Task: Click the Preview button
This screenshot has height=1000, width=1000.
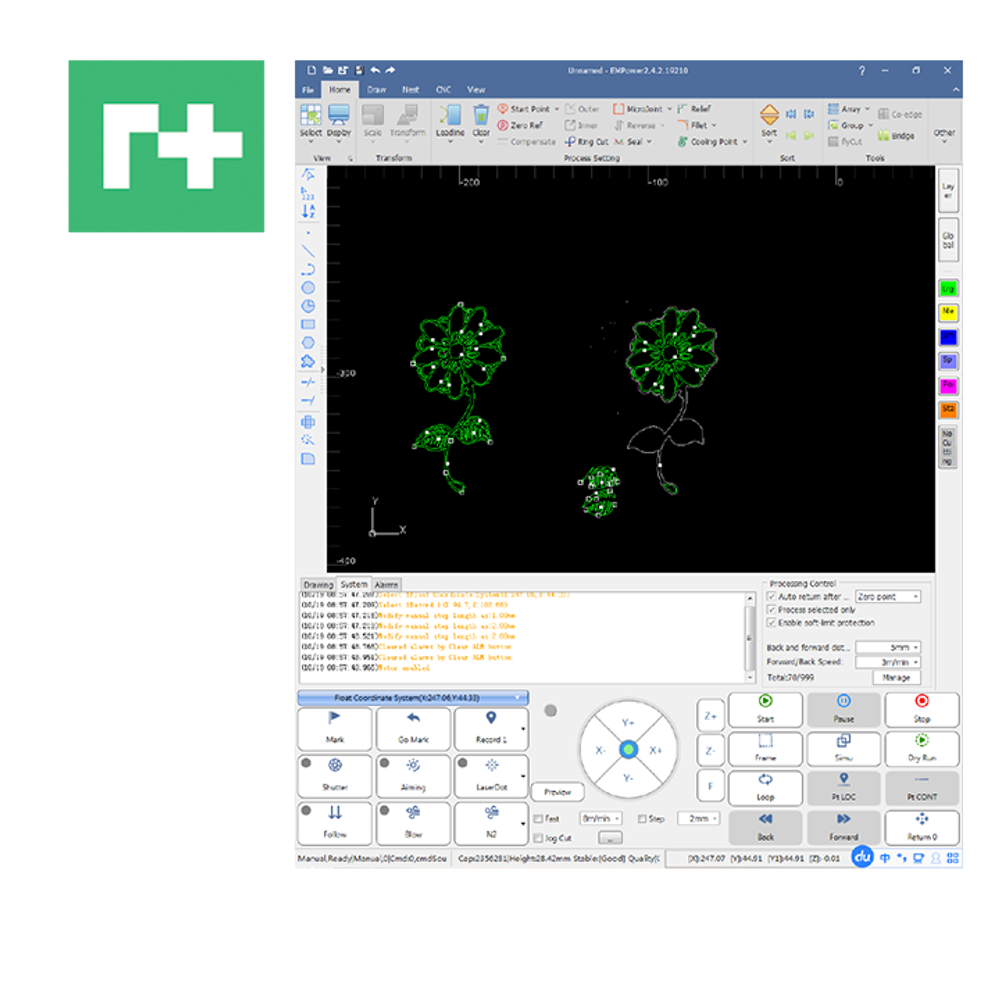Action: (558, 791)
